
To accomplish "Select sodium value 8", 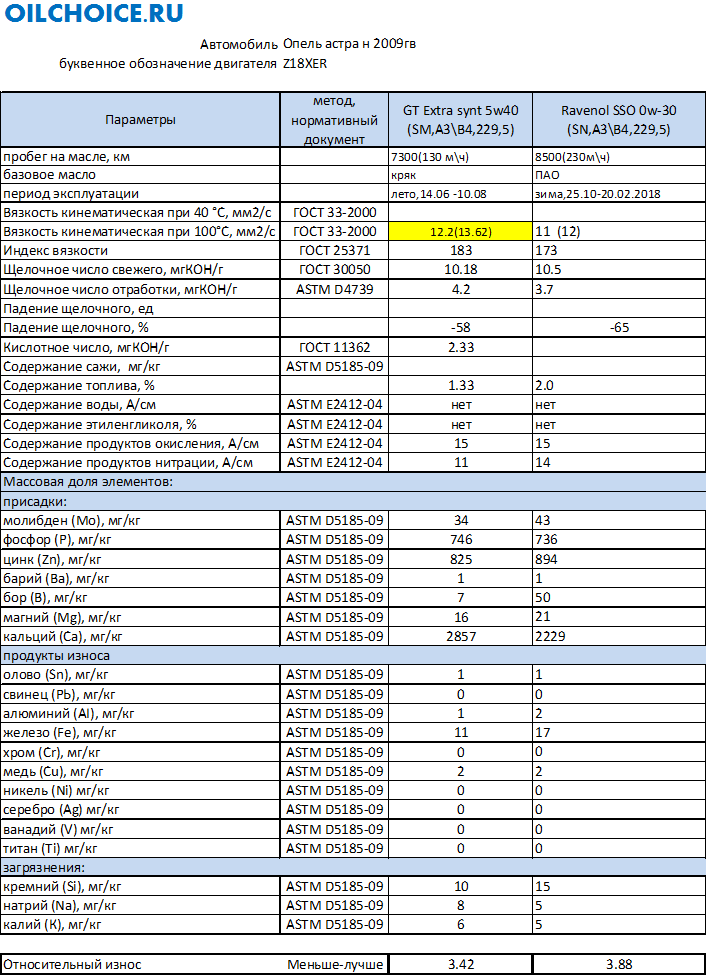I will tap(461, 905).
